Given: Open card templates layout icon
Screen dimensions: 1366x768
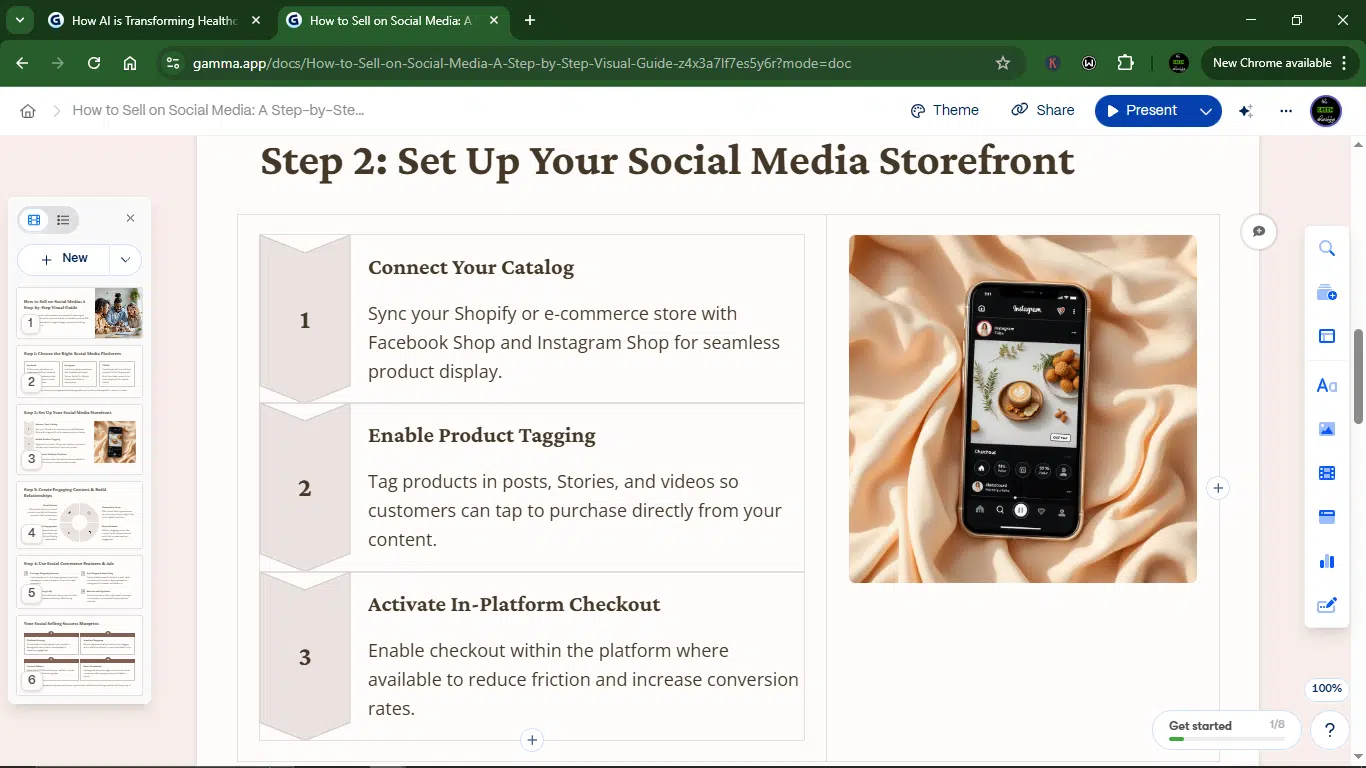Looking at the screenshot, I should 1327,337.
